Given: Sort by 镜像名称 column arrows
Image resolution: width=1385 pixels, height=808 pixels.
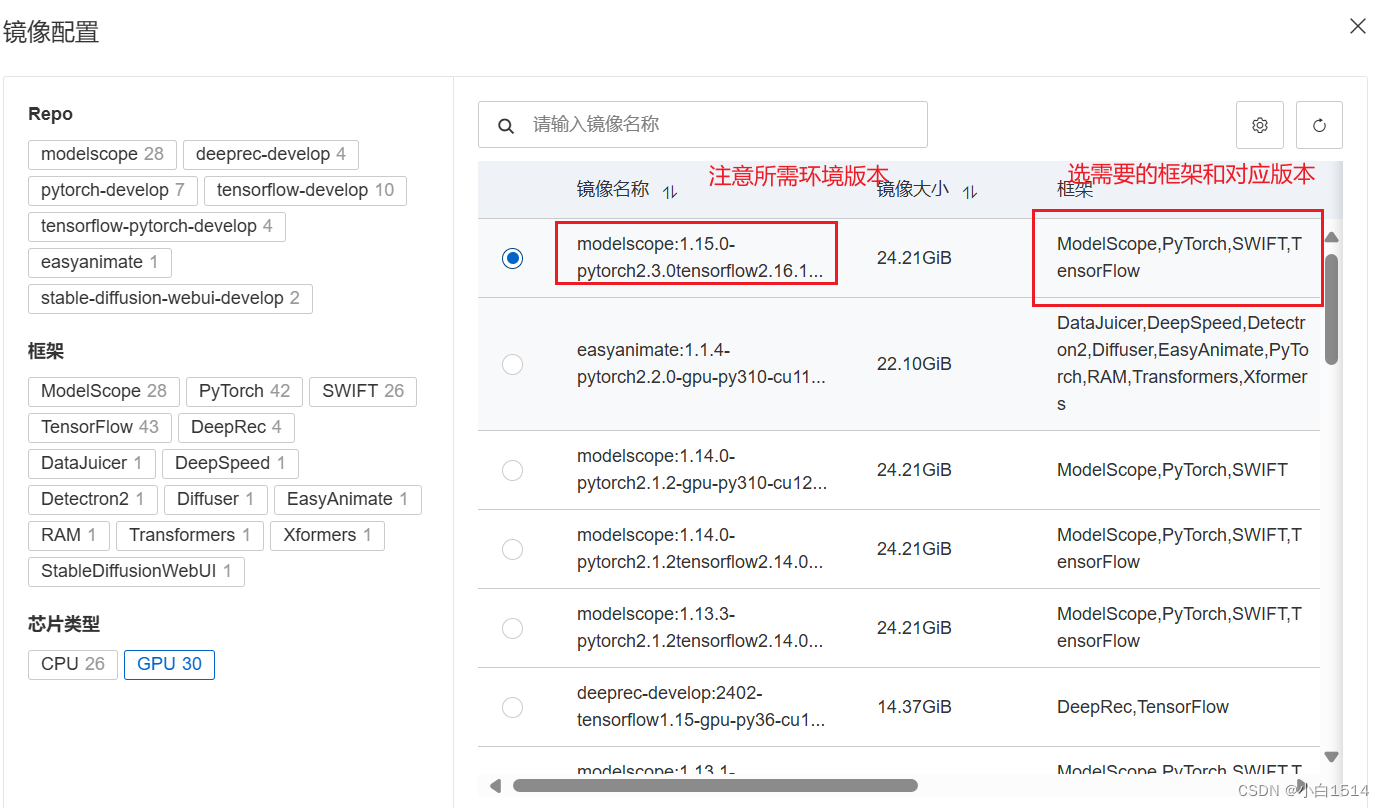Looking at the screenshot, I should point(670,192).
